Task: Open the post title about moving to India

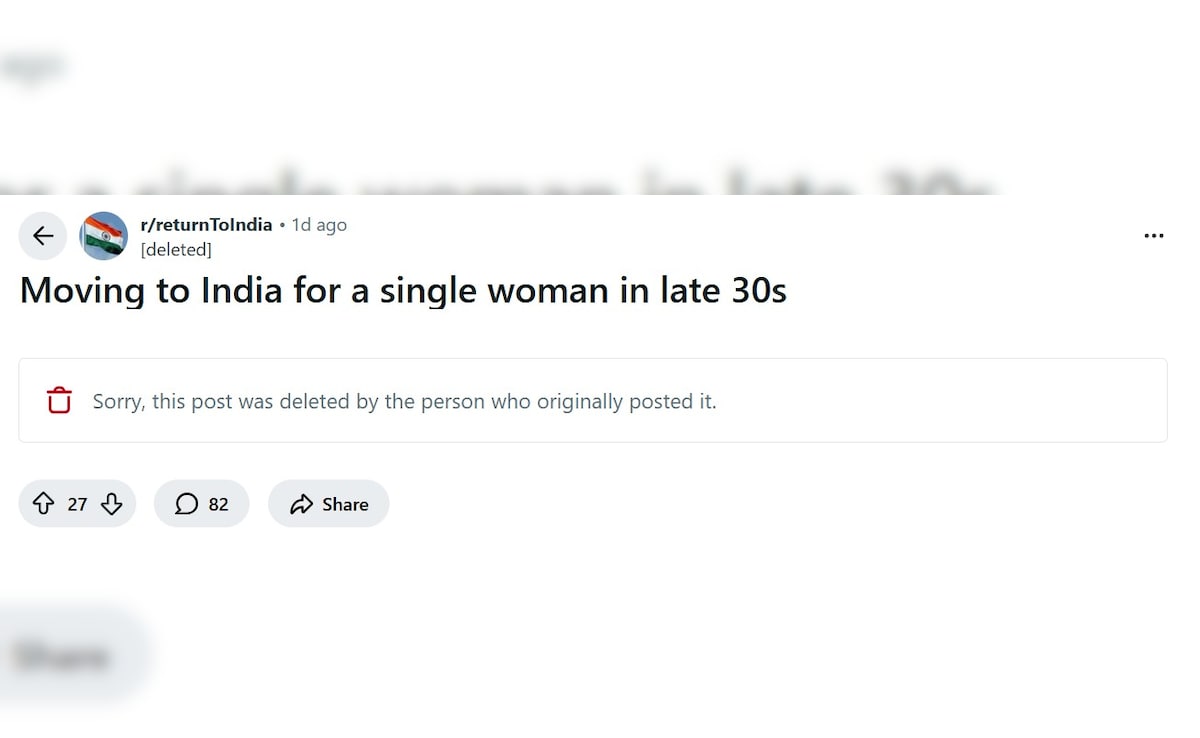Action: click(x=403, y=291)
